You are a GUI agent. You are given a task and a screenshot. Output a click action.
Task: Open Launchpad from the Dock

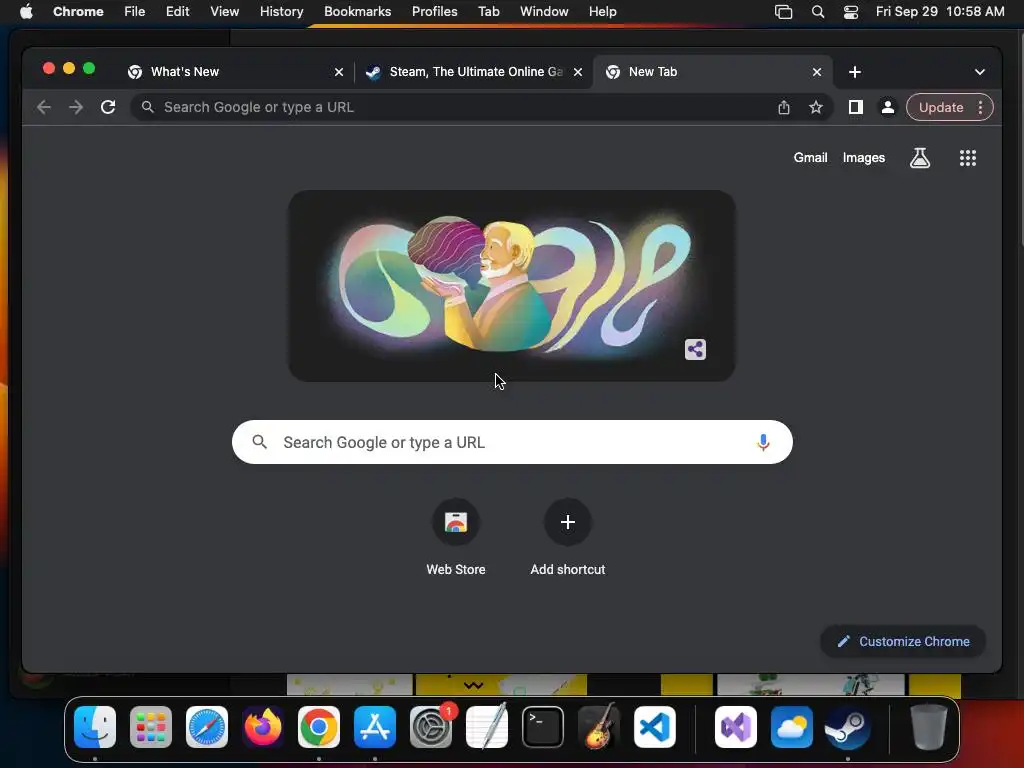(151, 727)
